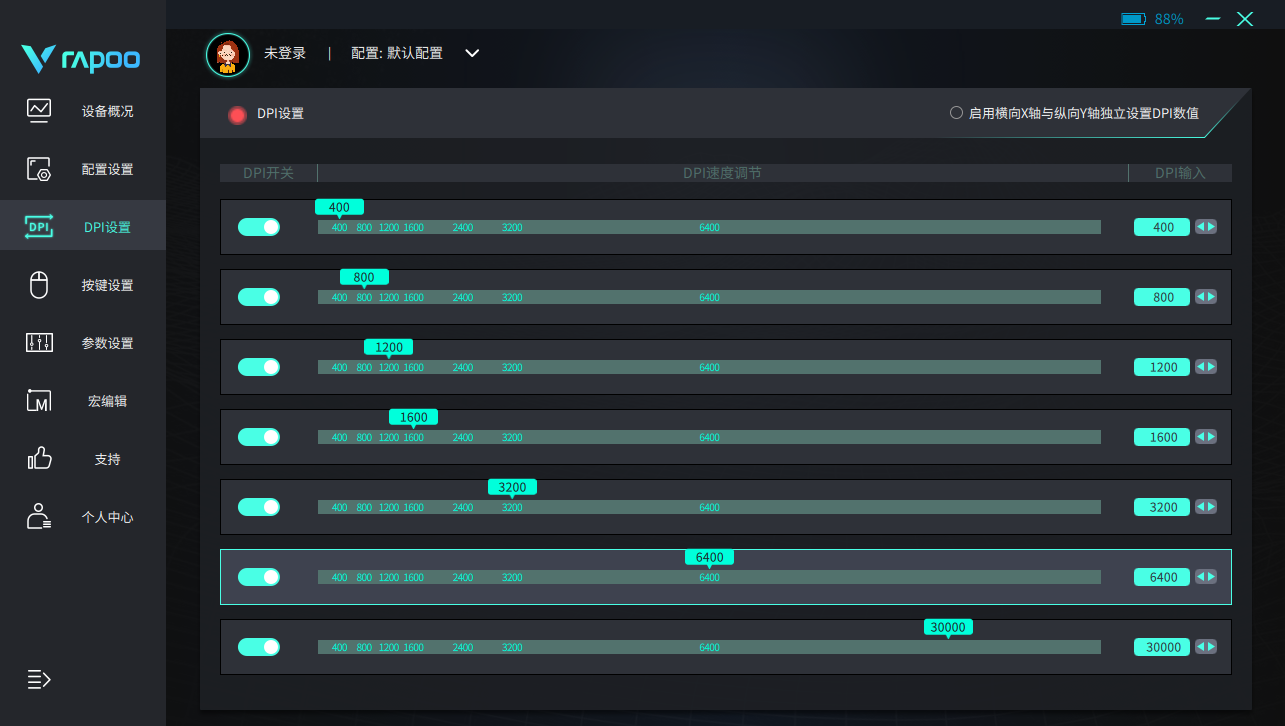
Task: Toggle the 6400 DPI level switch
Action: coord(259,577)
